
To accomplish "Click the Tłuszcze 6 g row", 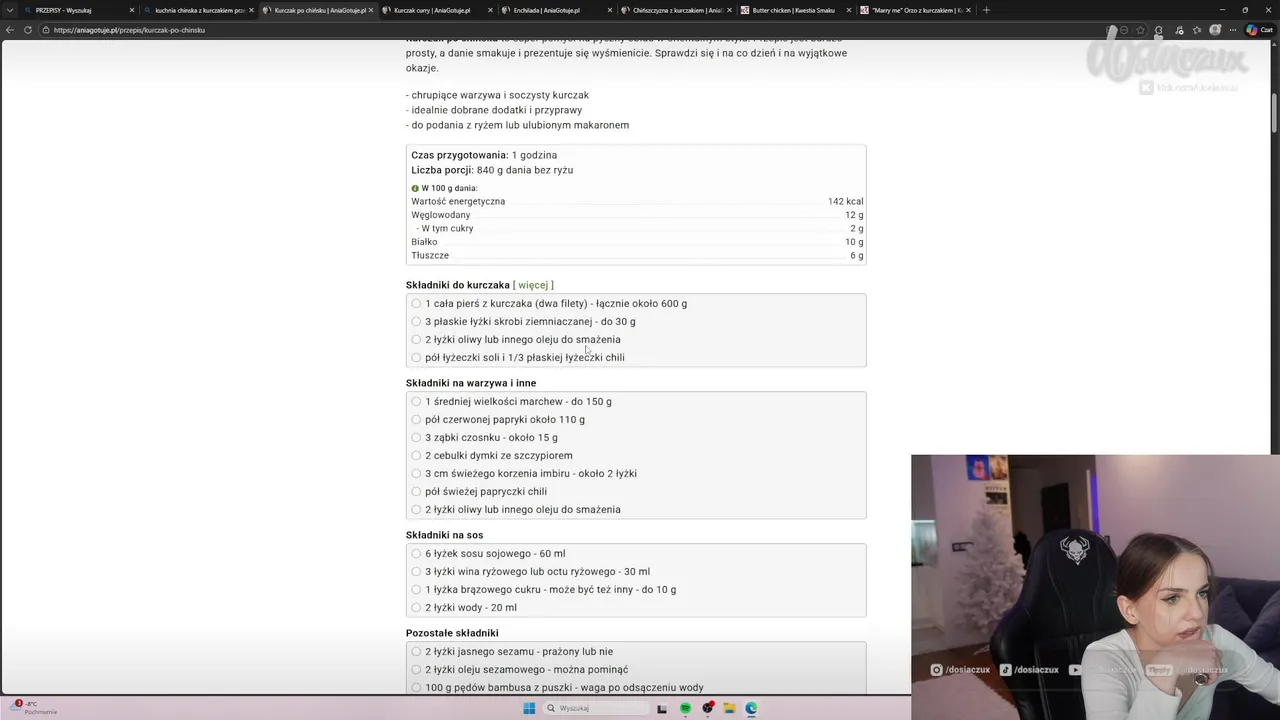I will pyautogui.click(x=637, y=255).
